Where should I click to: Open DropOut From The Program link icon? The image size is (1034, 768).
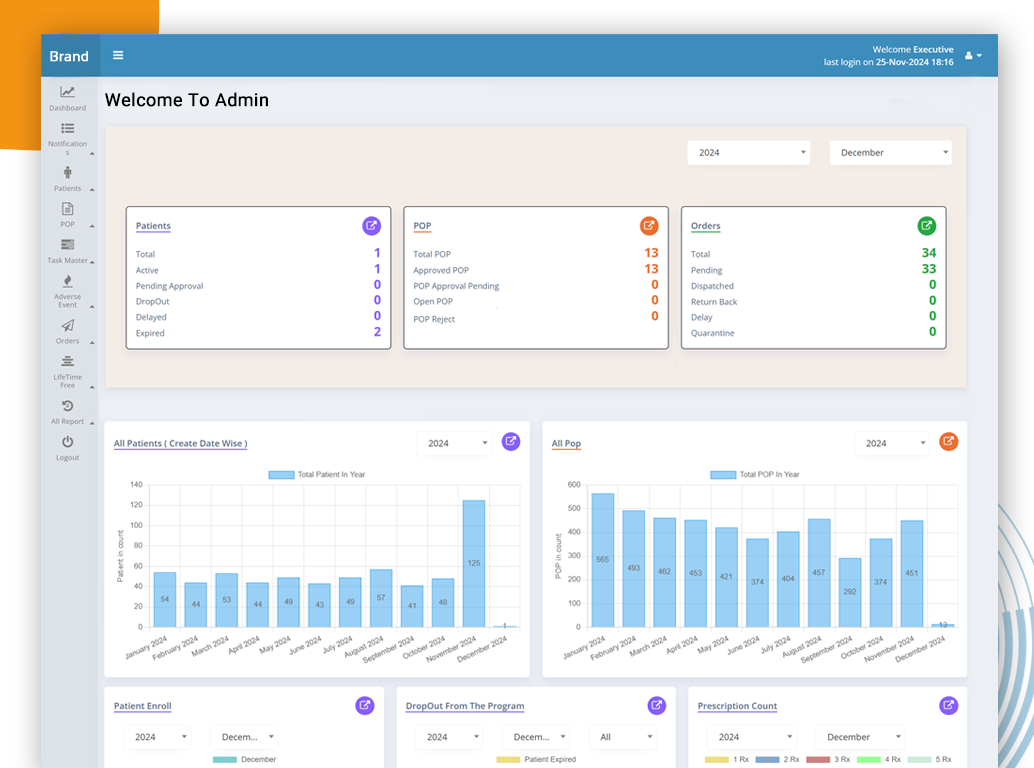(657, 705)
